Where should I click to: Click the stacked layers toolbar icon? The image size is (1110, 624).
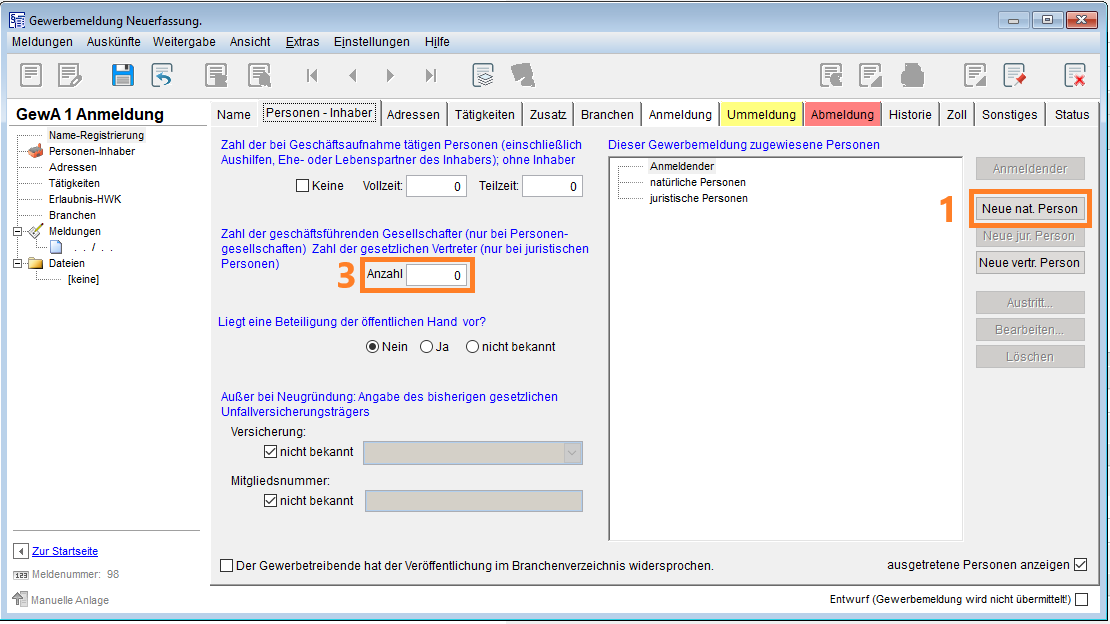click(484, 75)
